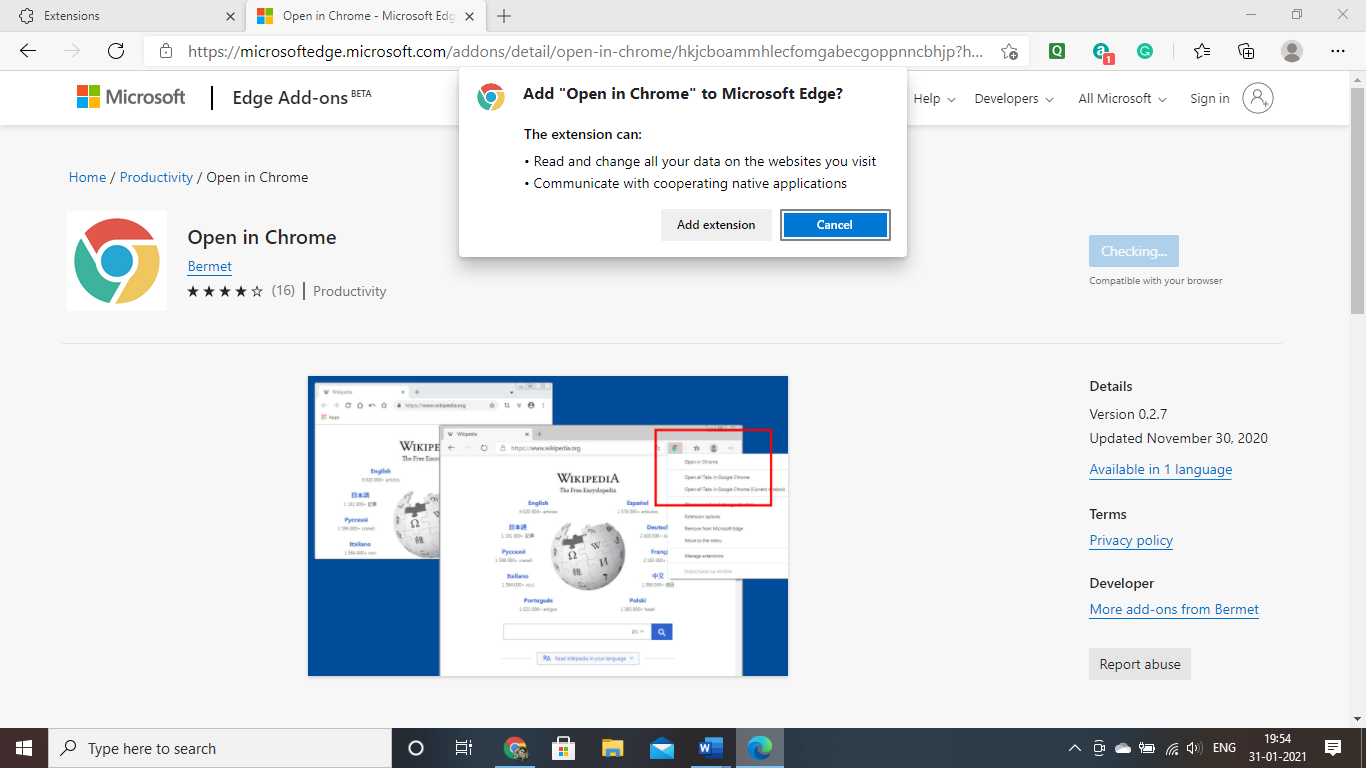Click the Checking... button
Image resolution: width=1366 pixels, height=768 pixels.
(x=1134, y=251)
